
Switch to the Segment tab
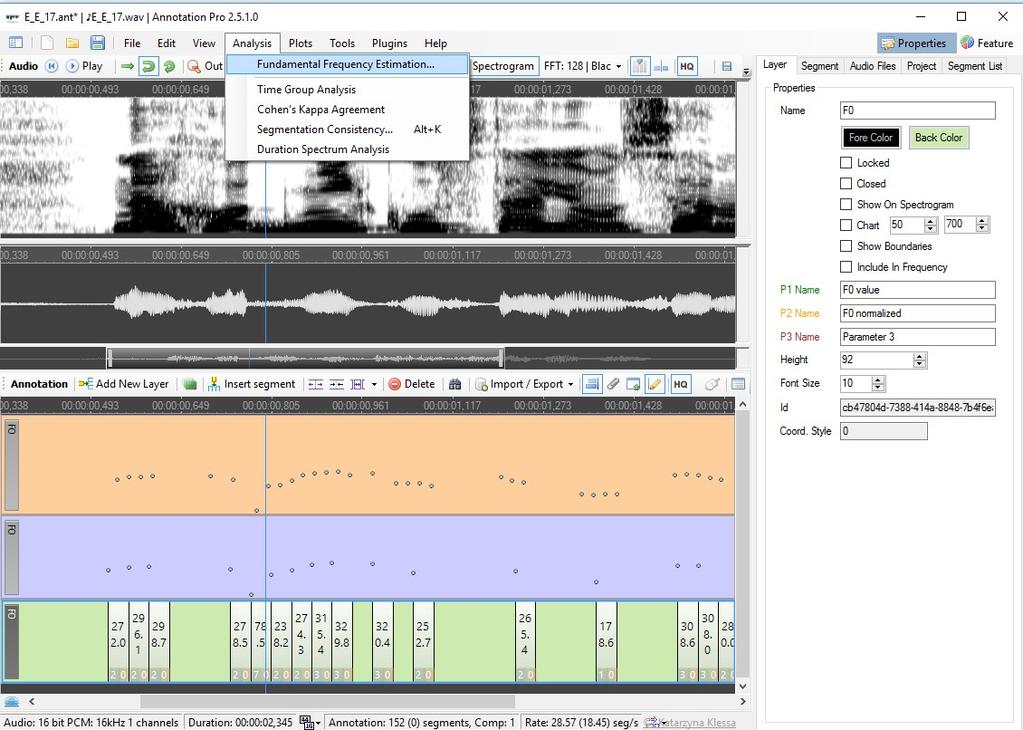(819, 66)
